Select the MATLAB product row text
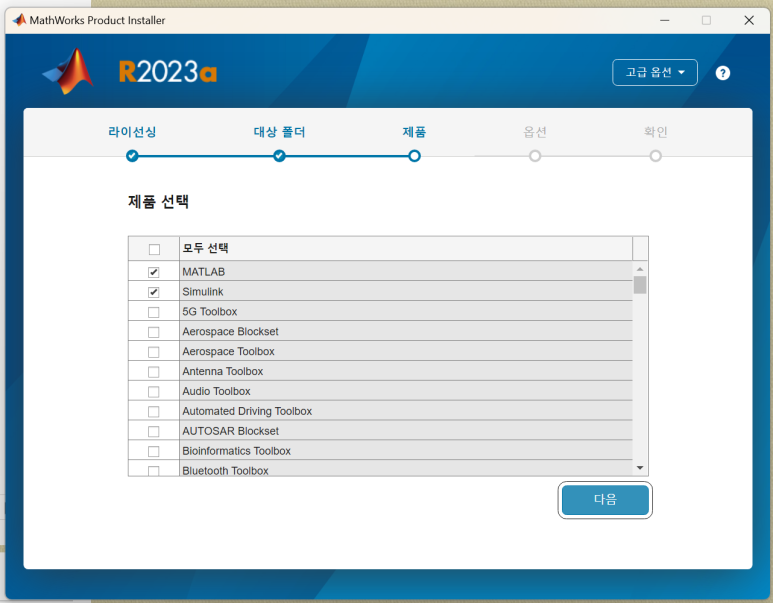 (x=204, y=272)
